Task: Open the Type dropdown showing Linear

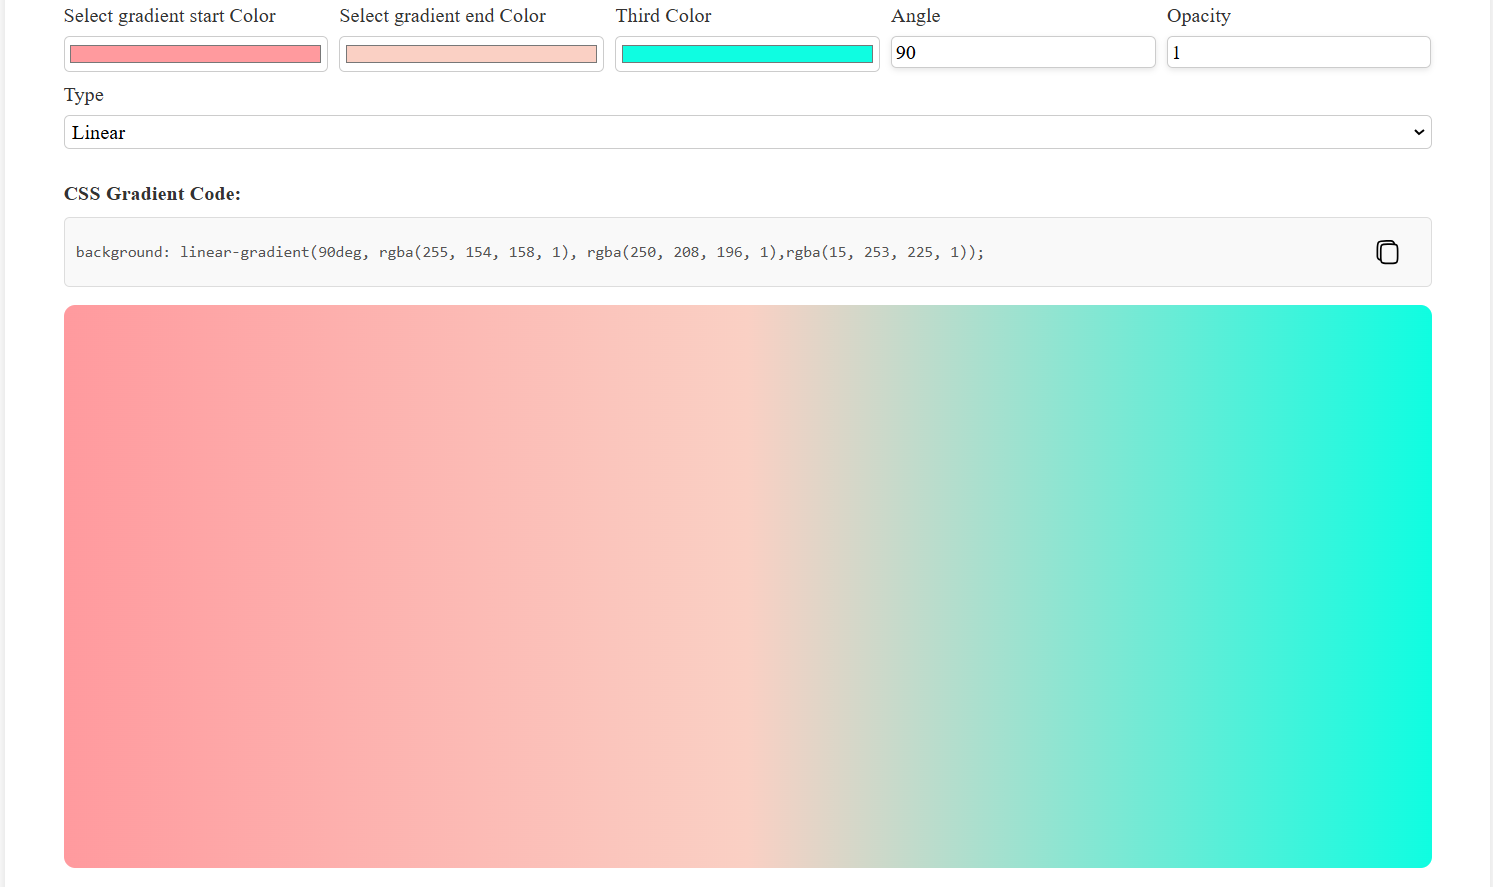Action: coord(748,132)
